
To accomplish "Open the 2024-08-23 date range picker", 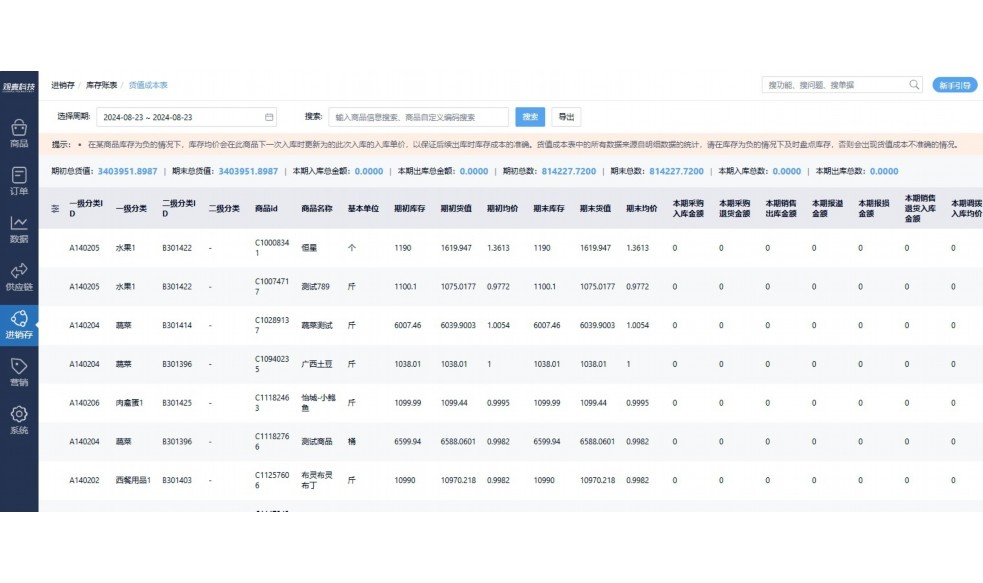I will [180, 117].
